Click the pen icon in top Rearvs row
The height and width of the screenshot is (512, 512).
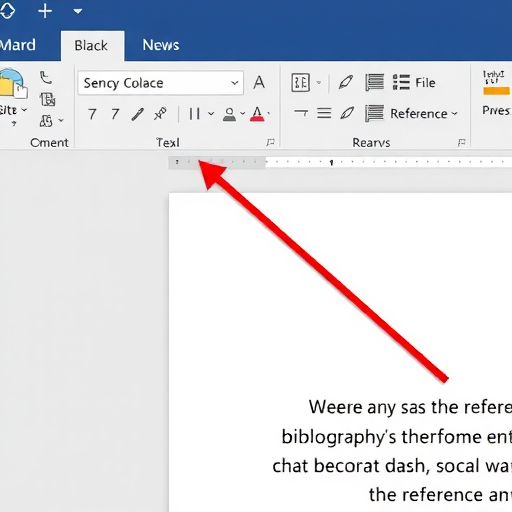coord(346,82)
